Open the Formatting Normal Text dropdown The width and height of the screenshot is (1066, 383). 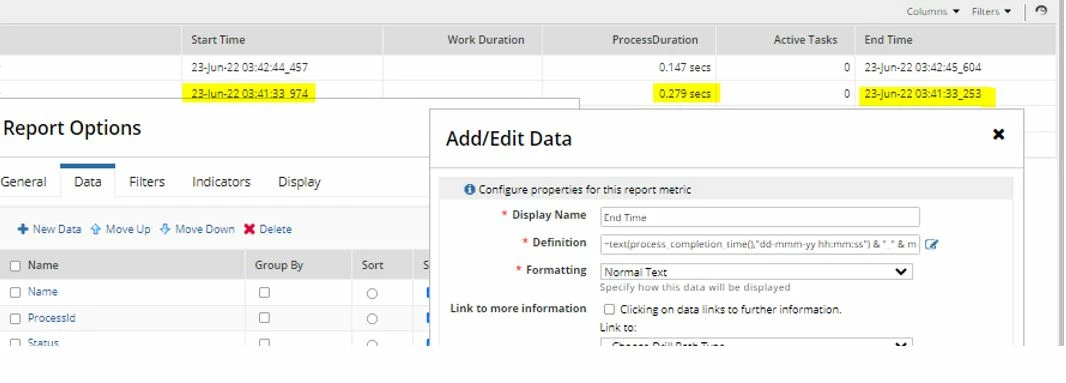(x=757, y=271)
